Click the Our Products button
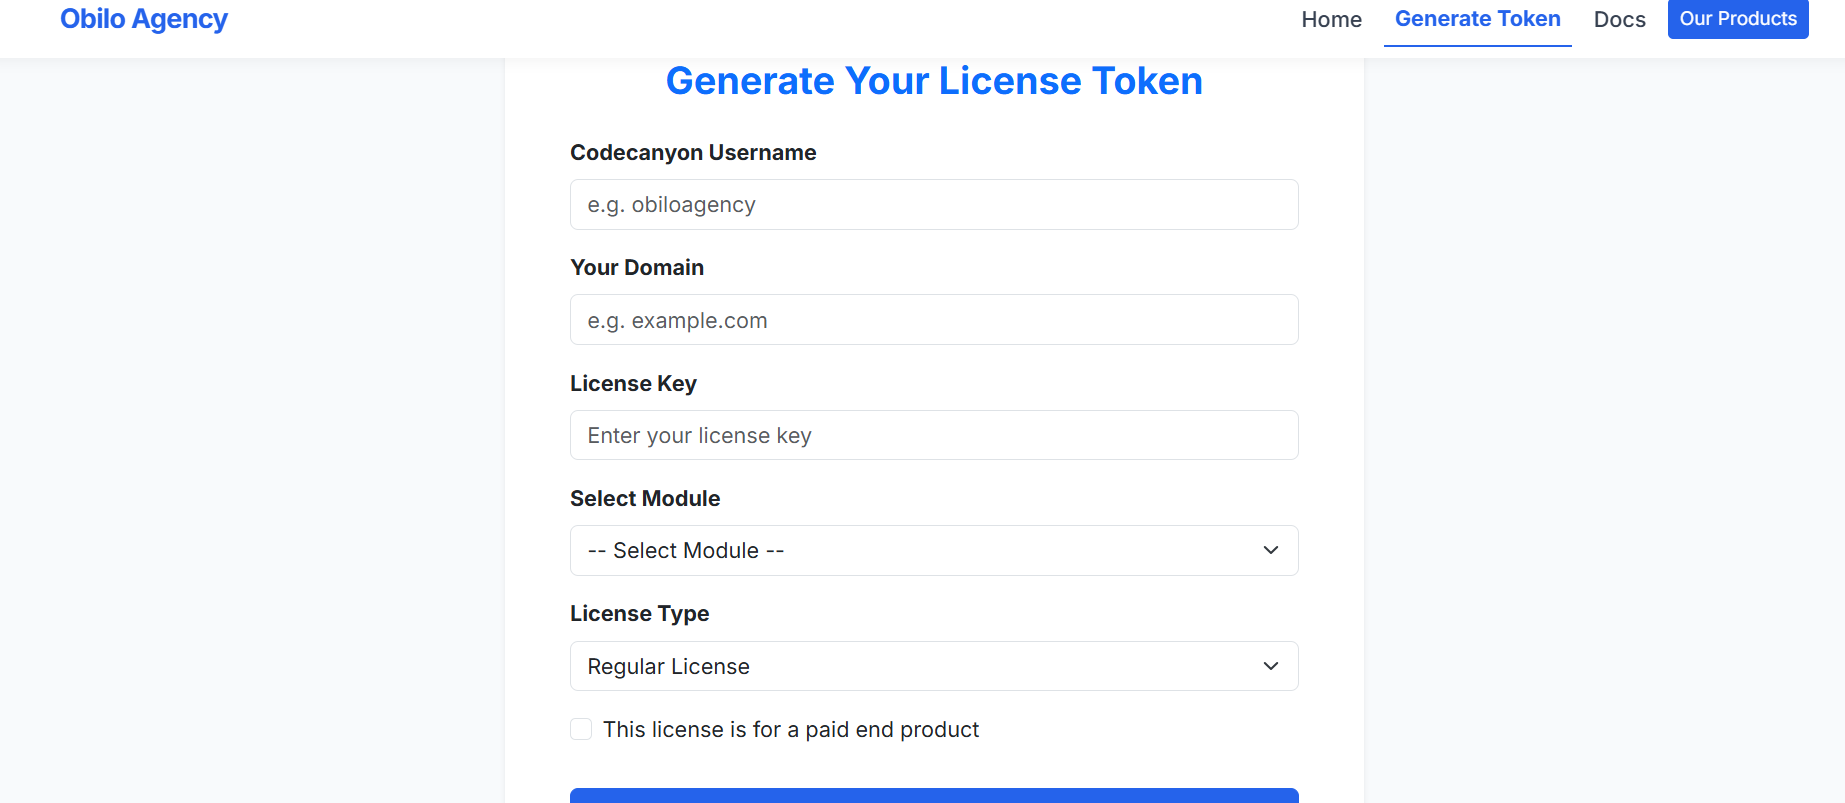Viewport: 1845px width, 803px height. click(1737, 19)
